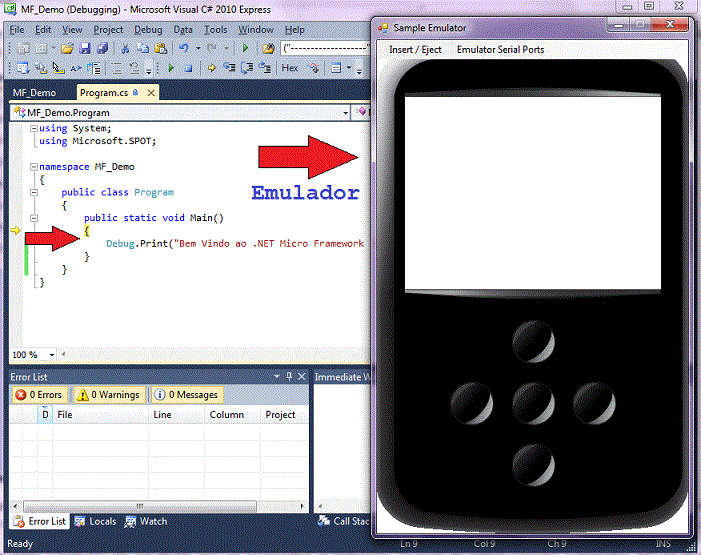
Task: Toggle auto-hide pin on Error List panel
Action: click(289, 377)
